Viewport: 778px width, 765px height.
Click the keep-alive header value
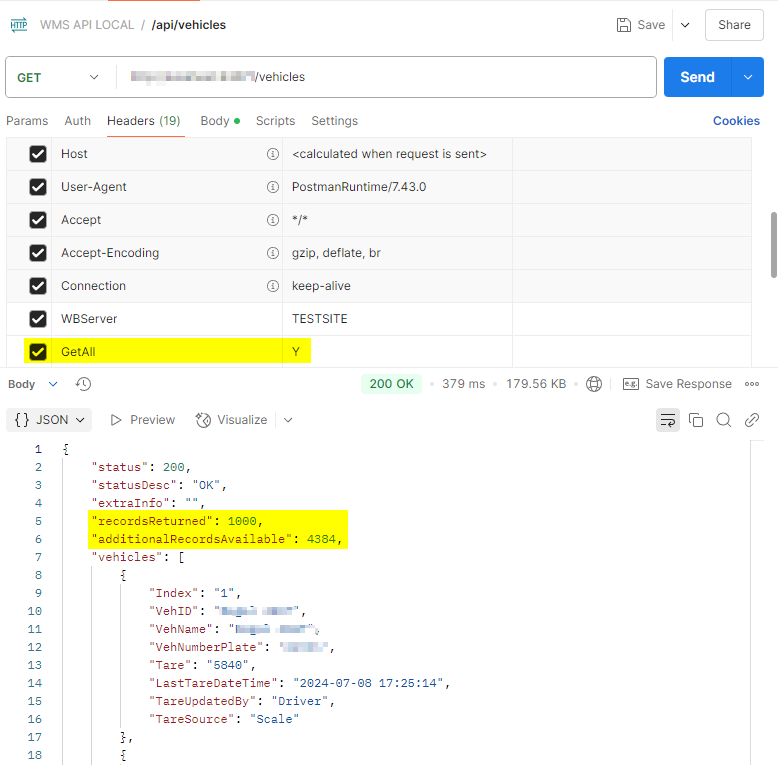[321, 286]
